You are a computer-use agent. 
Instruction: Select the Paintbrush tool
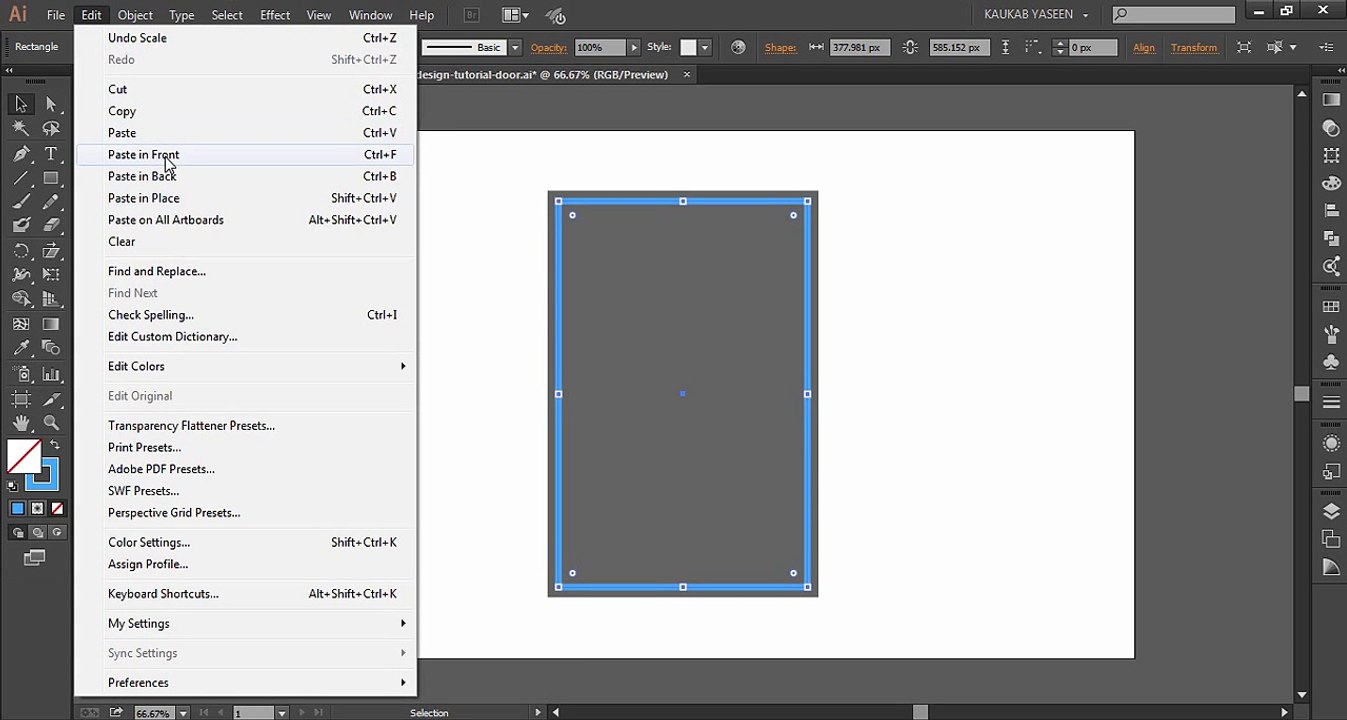21,202
